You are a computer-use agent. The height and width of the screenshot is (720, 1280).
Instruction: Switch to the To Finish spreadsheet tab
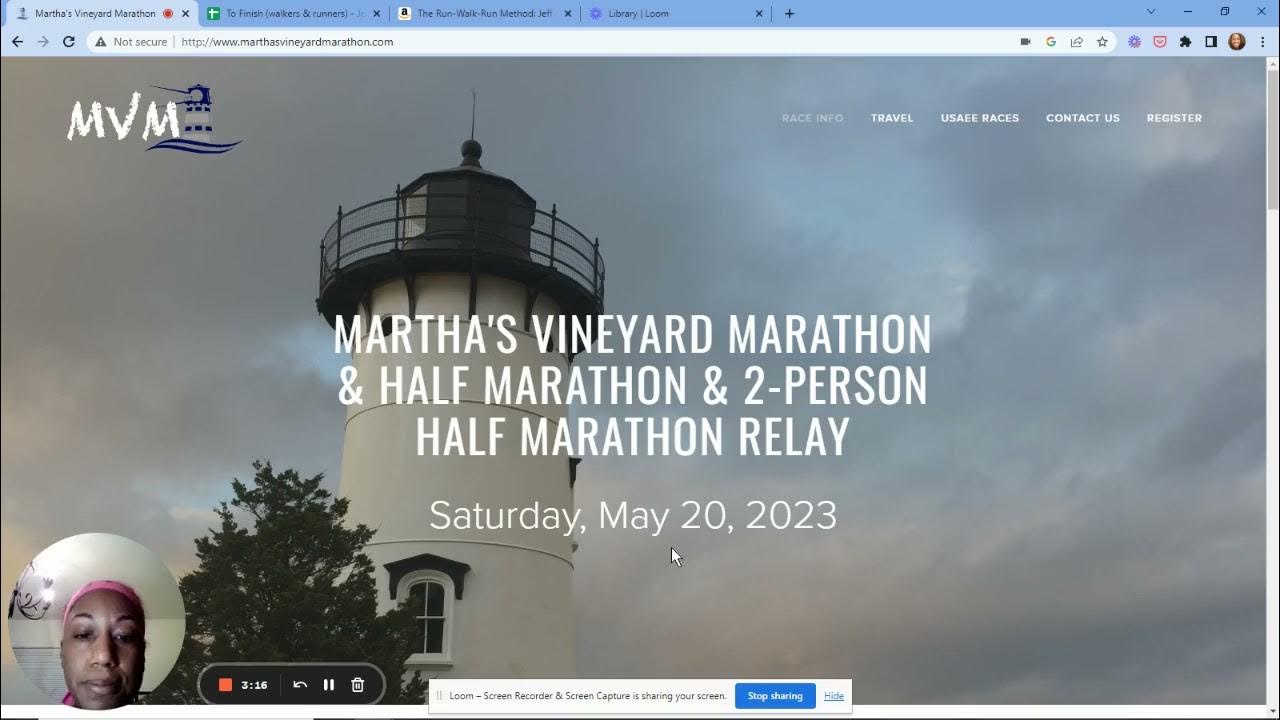tap(294, 14)
